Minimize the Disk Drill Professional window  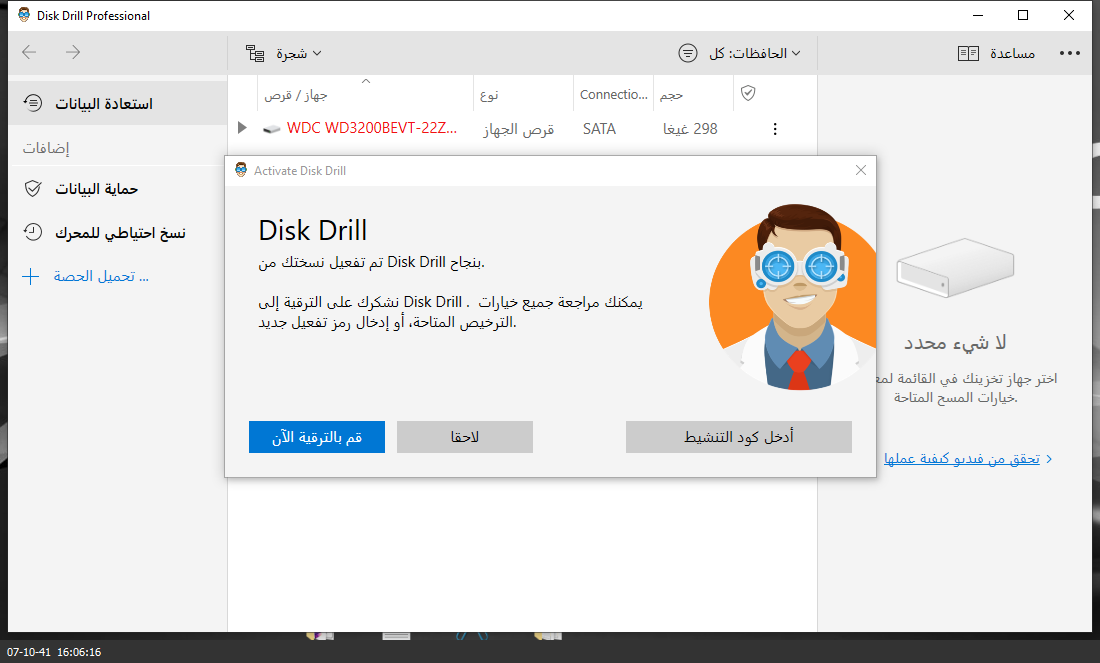(978, 15)
